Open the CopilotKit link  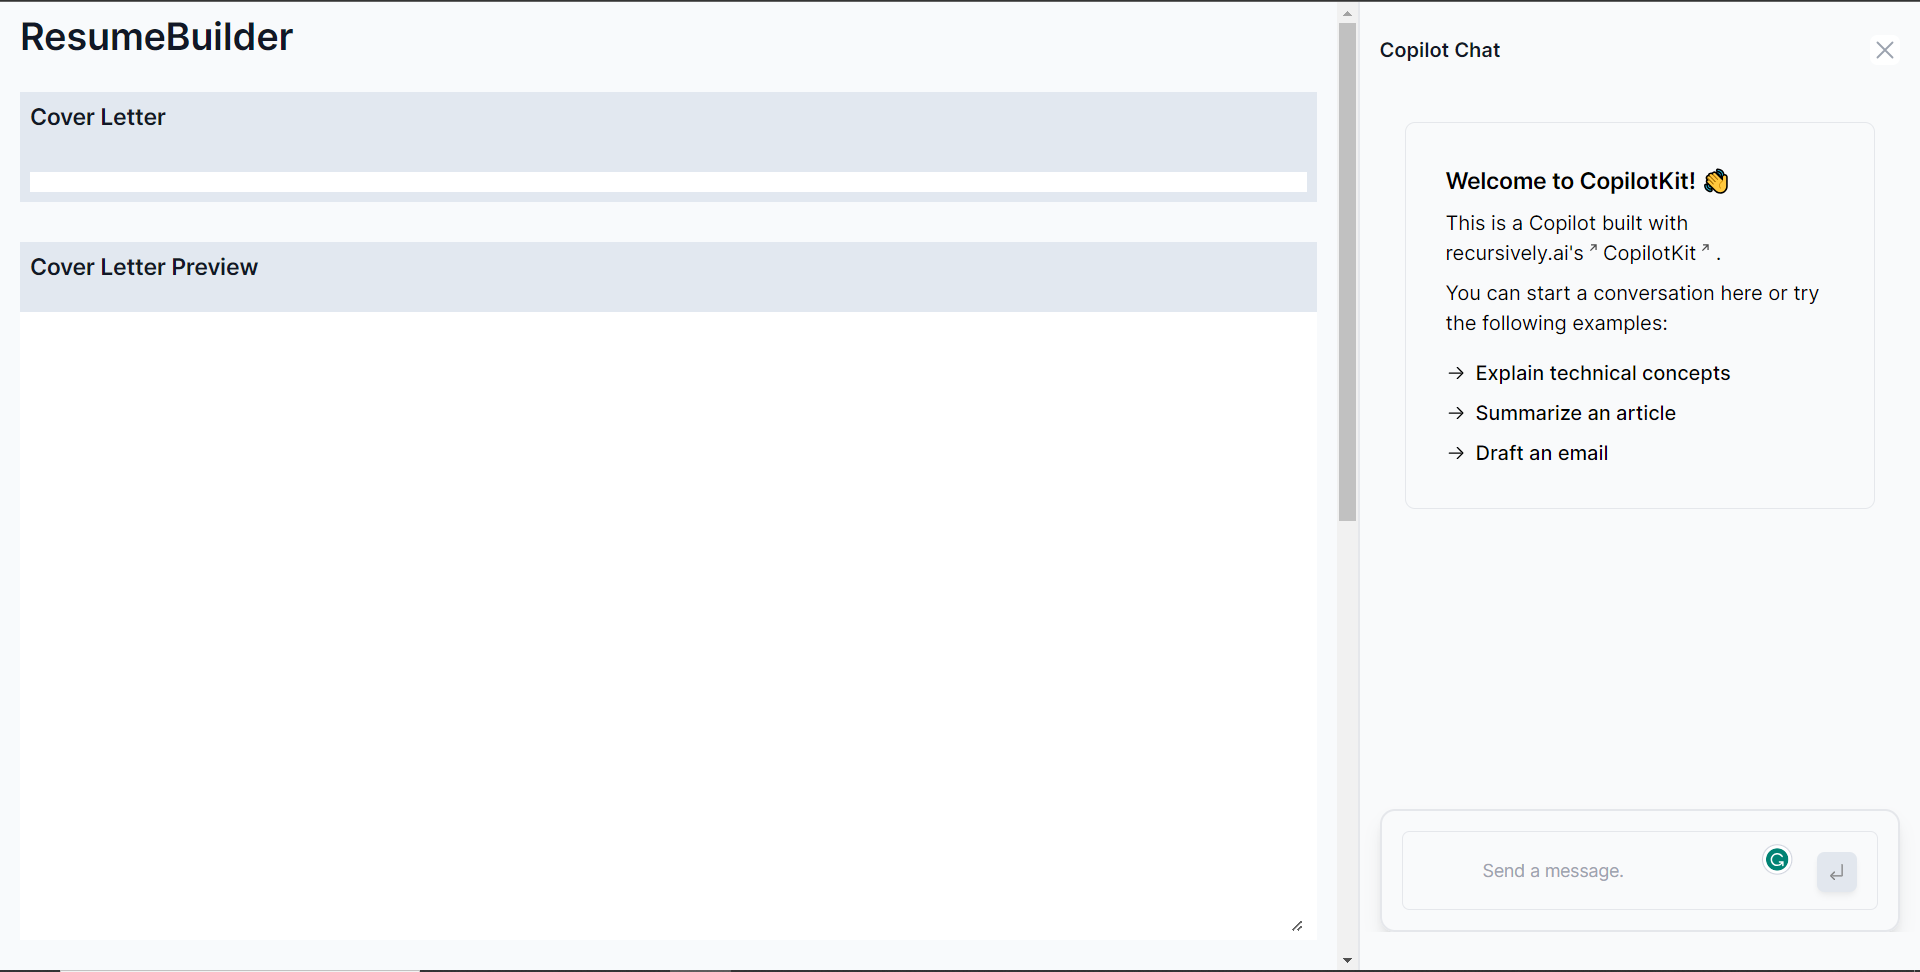[1656, 253]
